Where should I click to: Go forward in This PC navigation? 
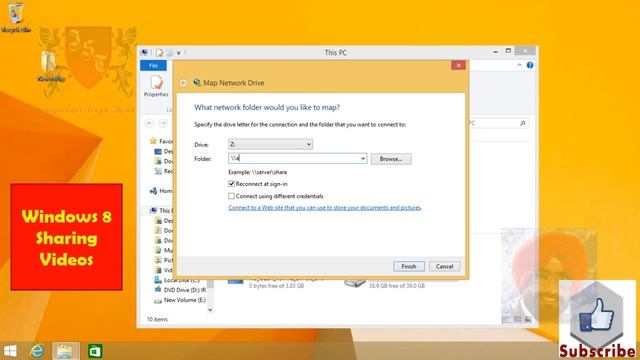[x=162, y=123]
